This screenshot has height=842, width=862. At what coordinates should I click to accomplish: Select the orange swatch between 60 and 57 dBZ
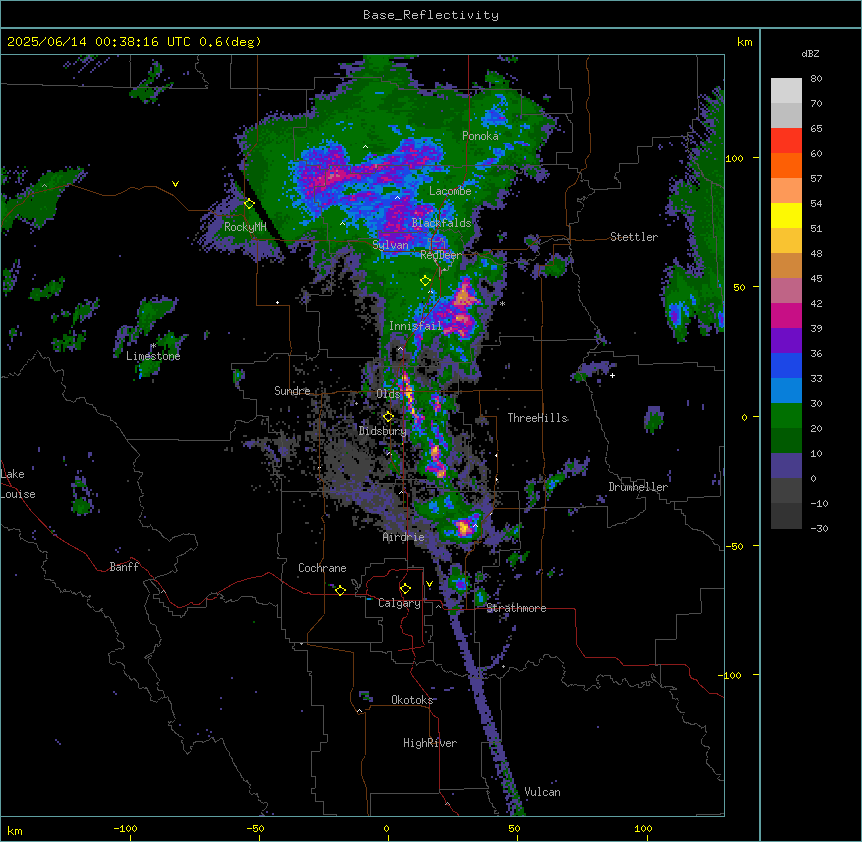tap(786, 165)
